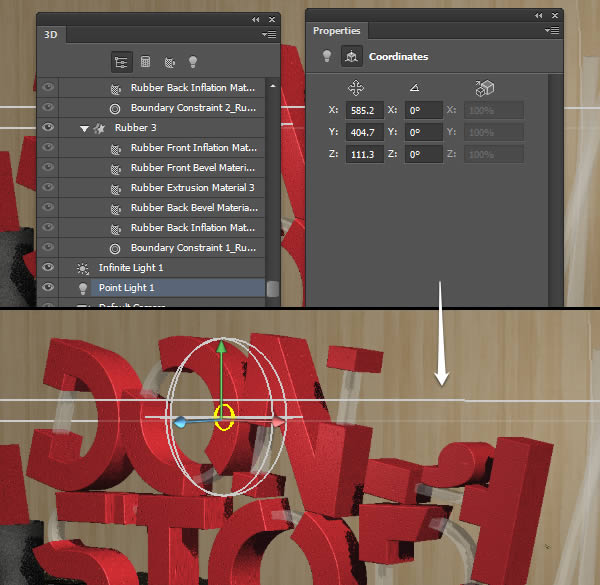Toggle visibility of Rubber Front Bevel Materi
Image resolution: width=600 pixels, height=585 pixels.
[x=48, y=167]
